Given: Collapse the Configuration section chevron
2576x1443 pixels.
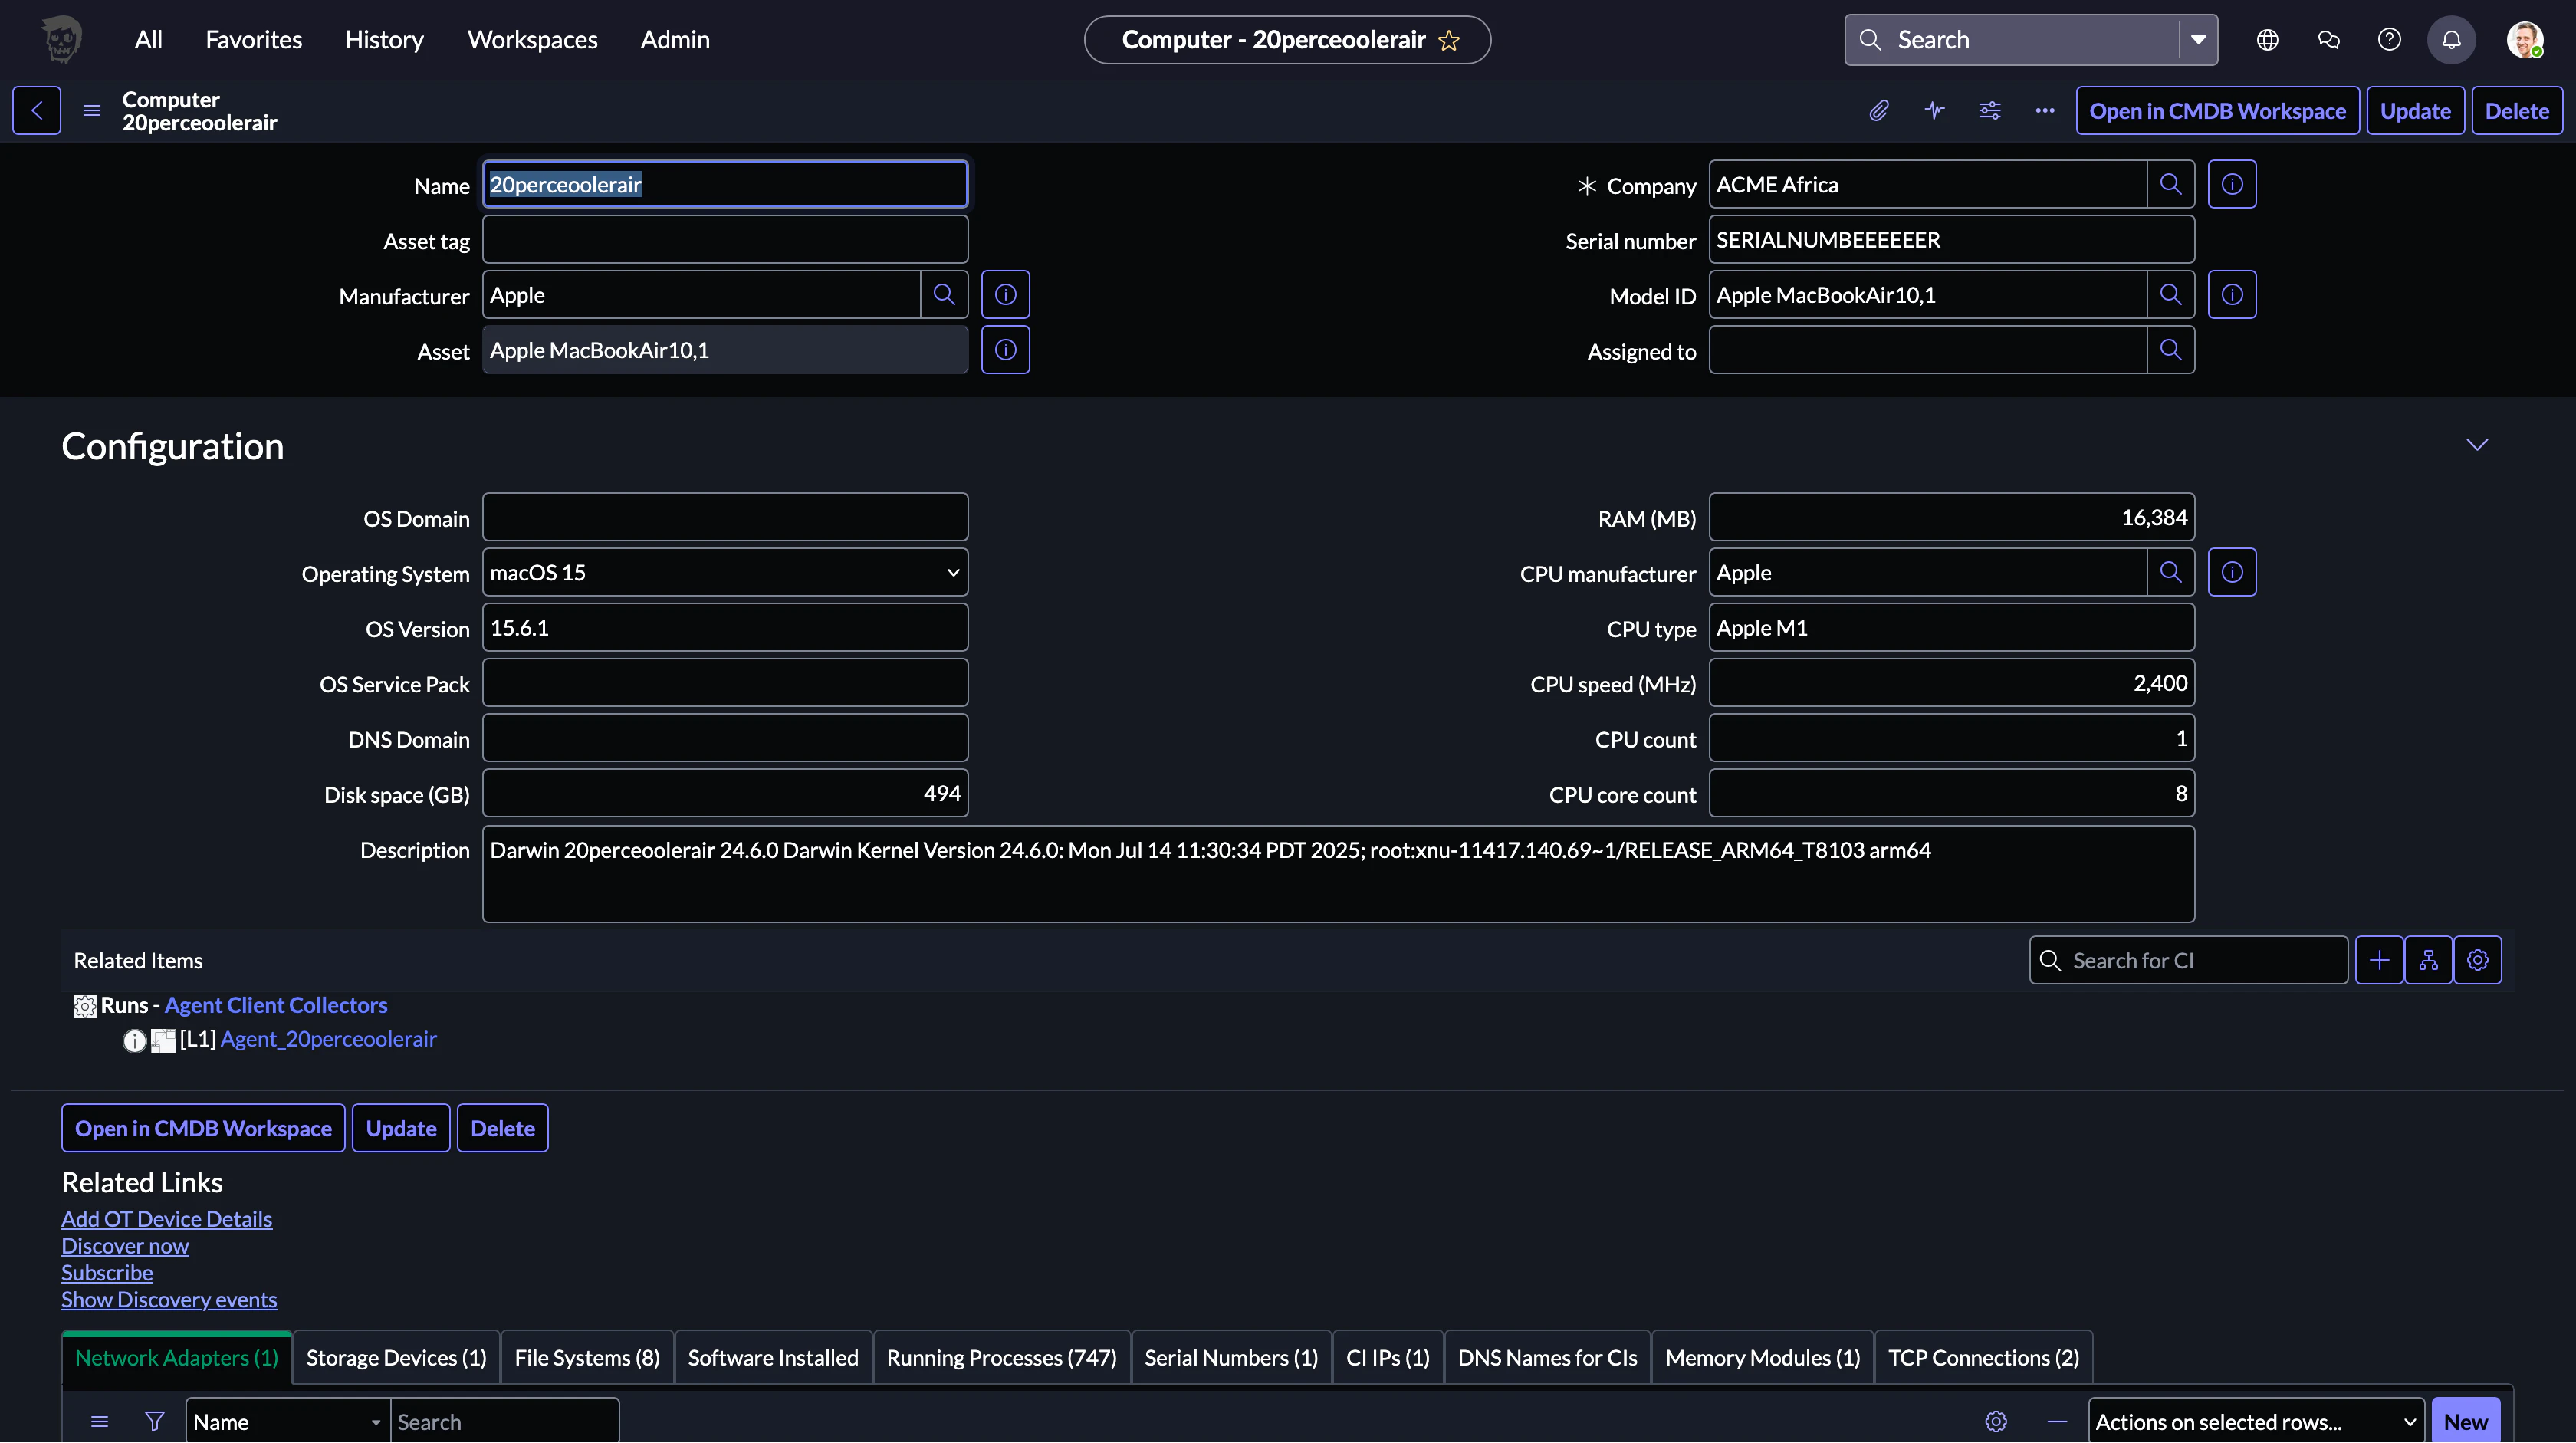Looking at the screenshot, I should coord(2476,445).
